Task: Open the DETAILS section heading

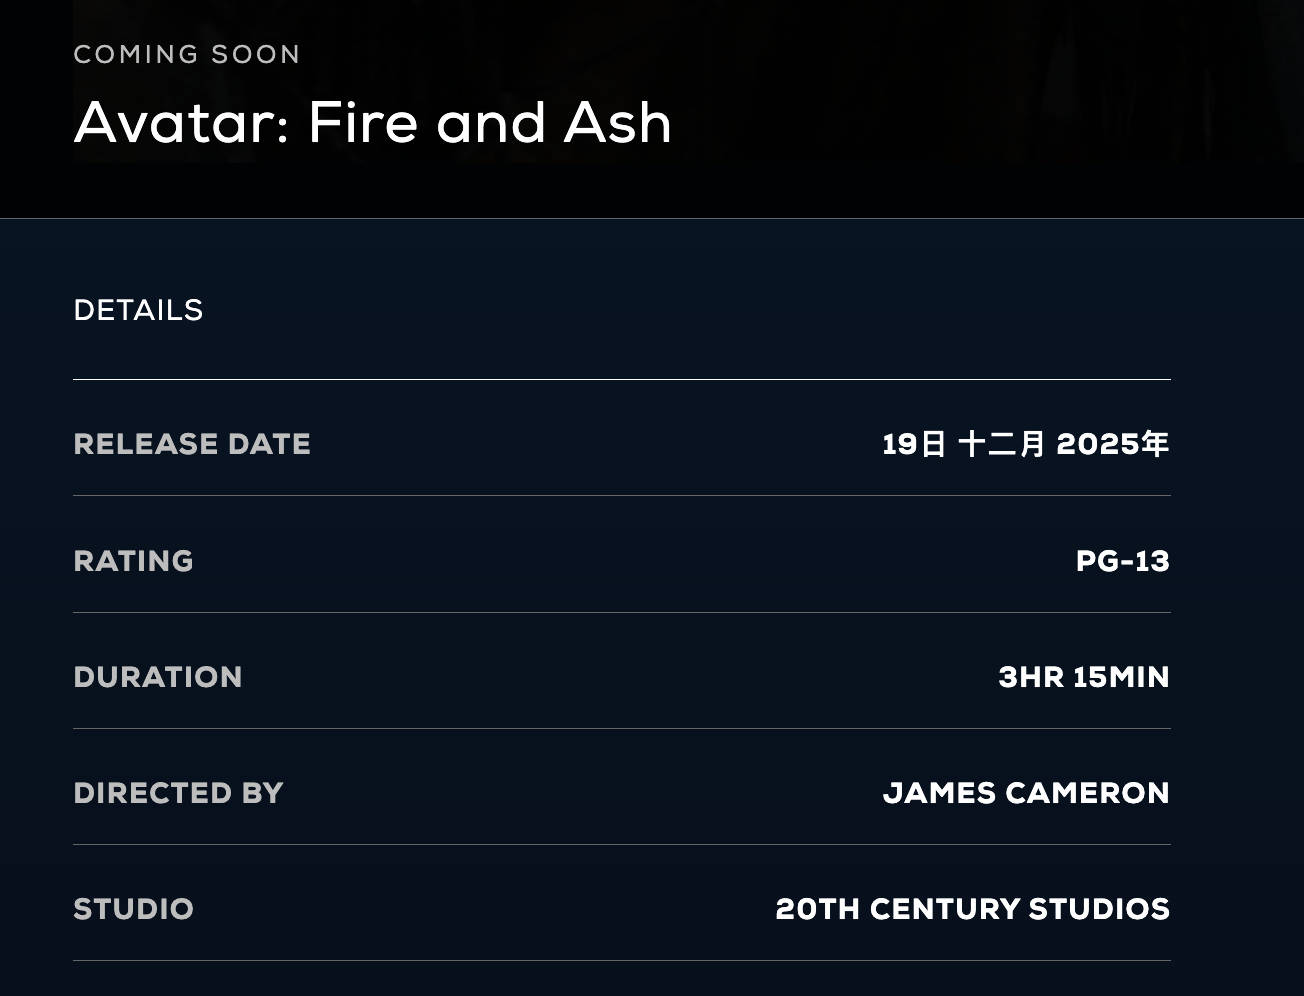Action: tap(138, 310)
